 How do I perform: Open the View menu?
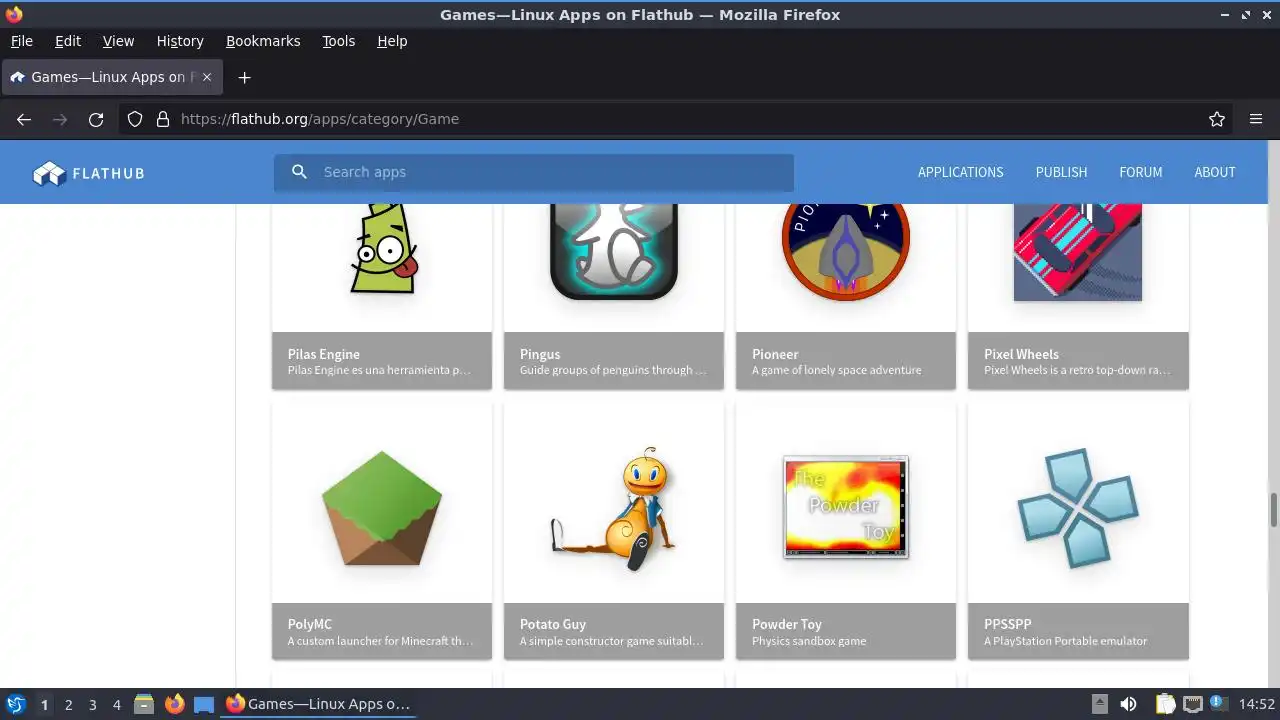click(x=118, y=41)
